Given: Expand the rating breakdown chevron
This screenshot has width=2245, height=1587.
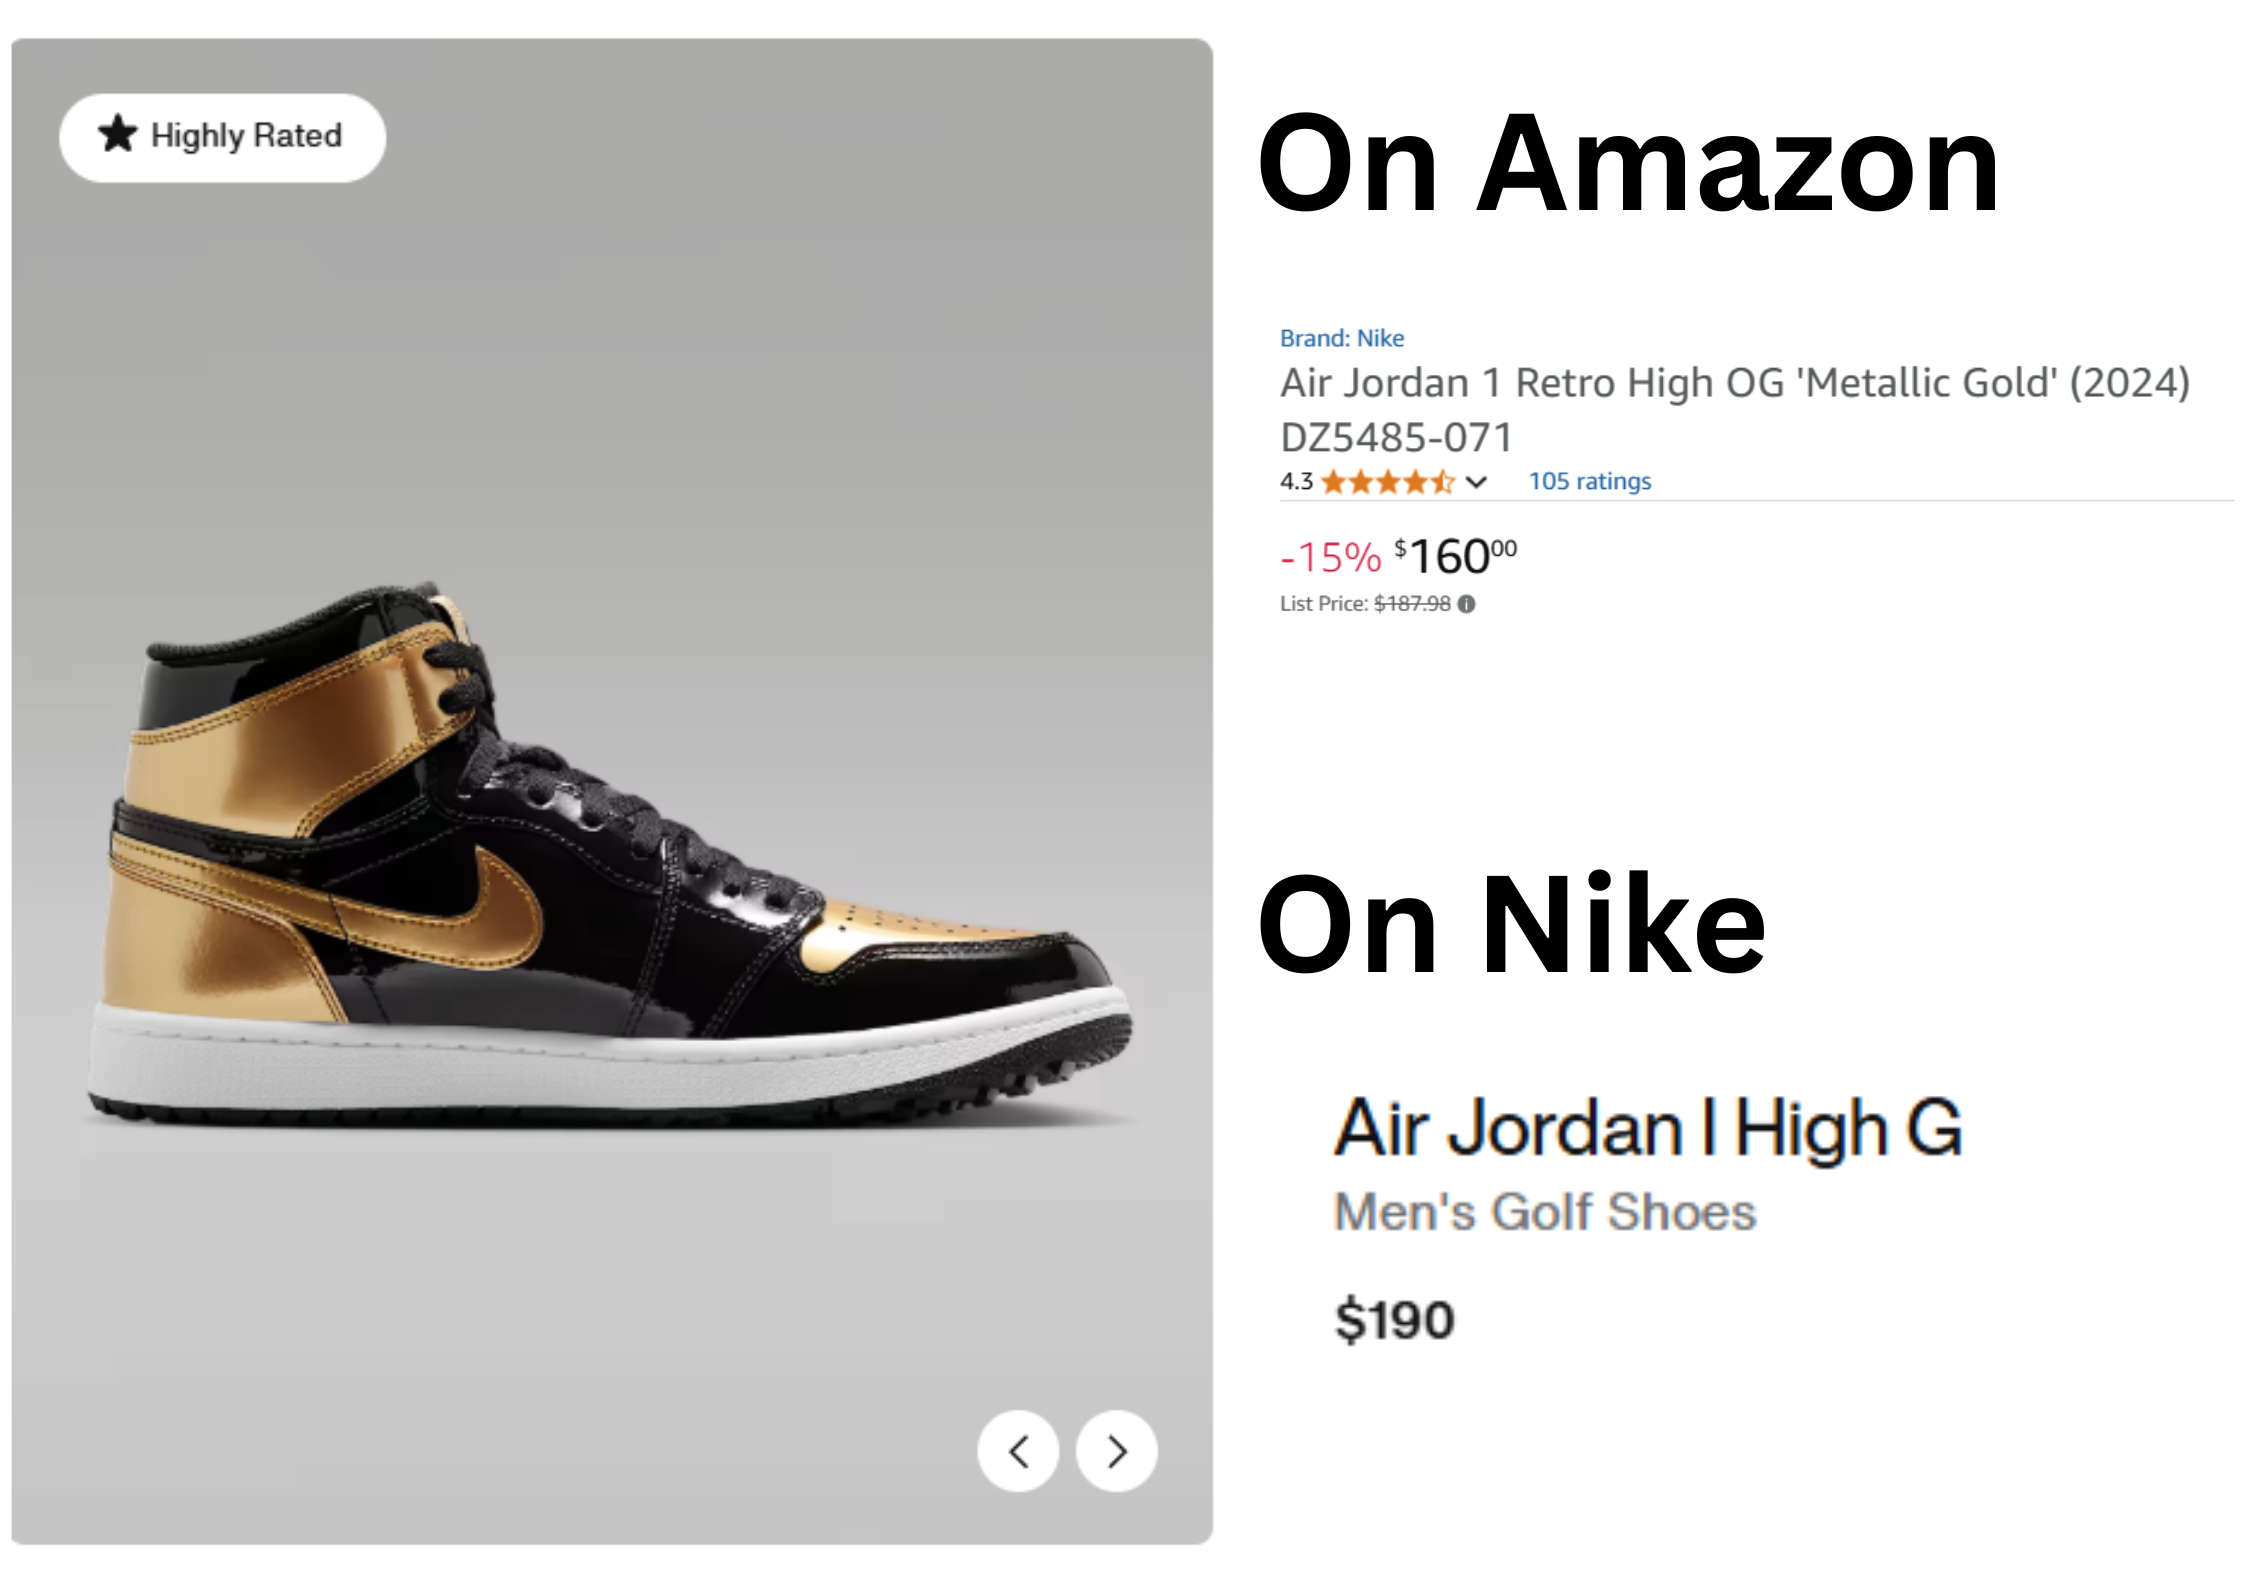Looking at the screenshot, I should pyautogui.click(x=1476, y=483).
